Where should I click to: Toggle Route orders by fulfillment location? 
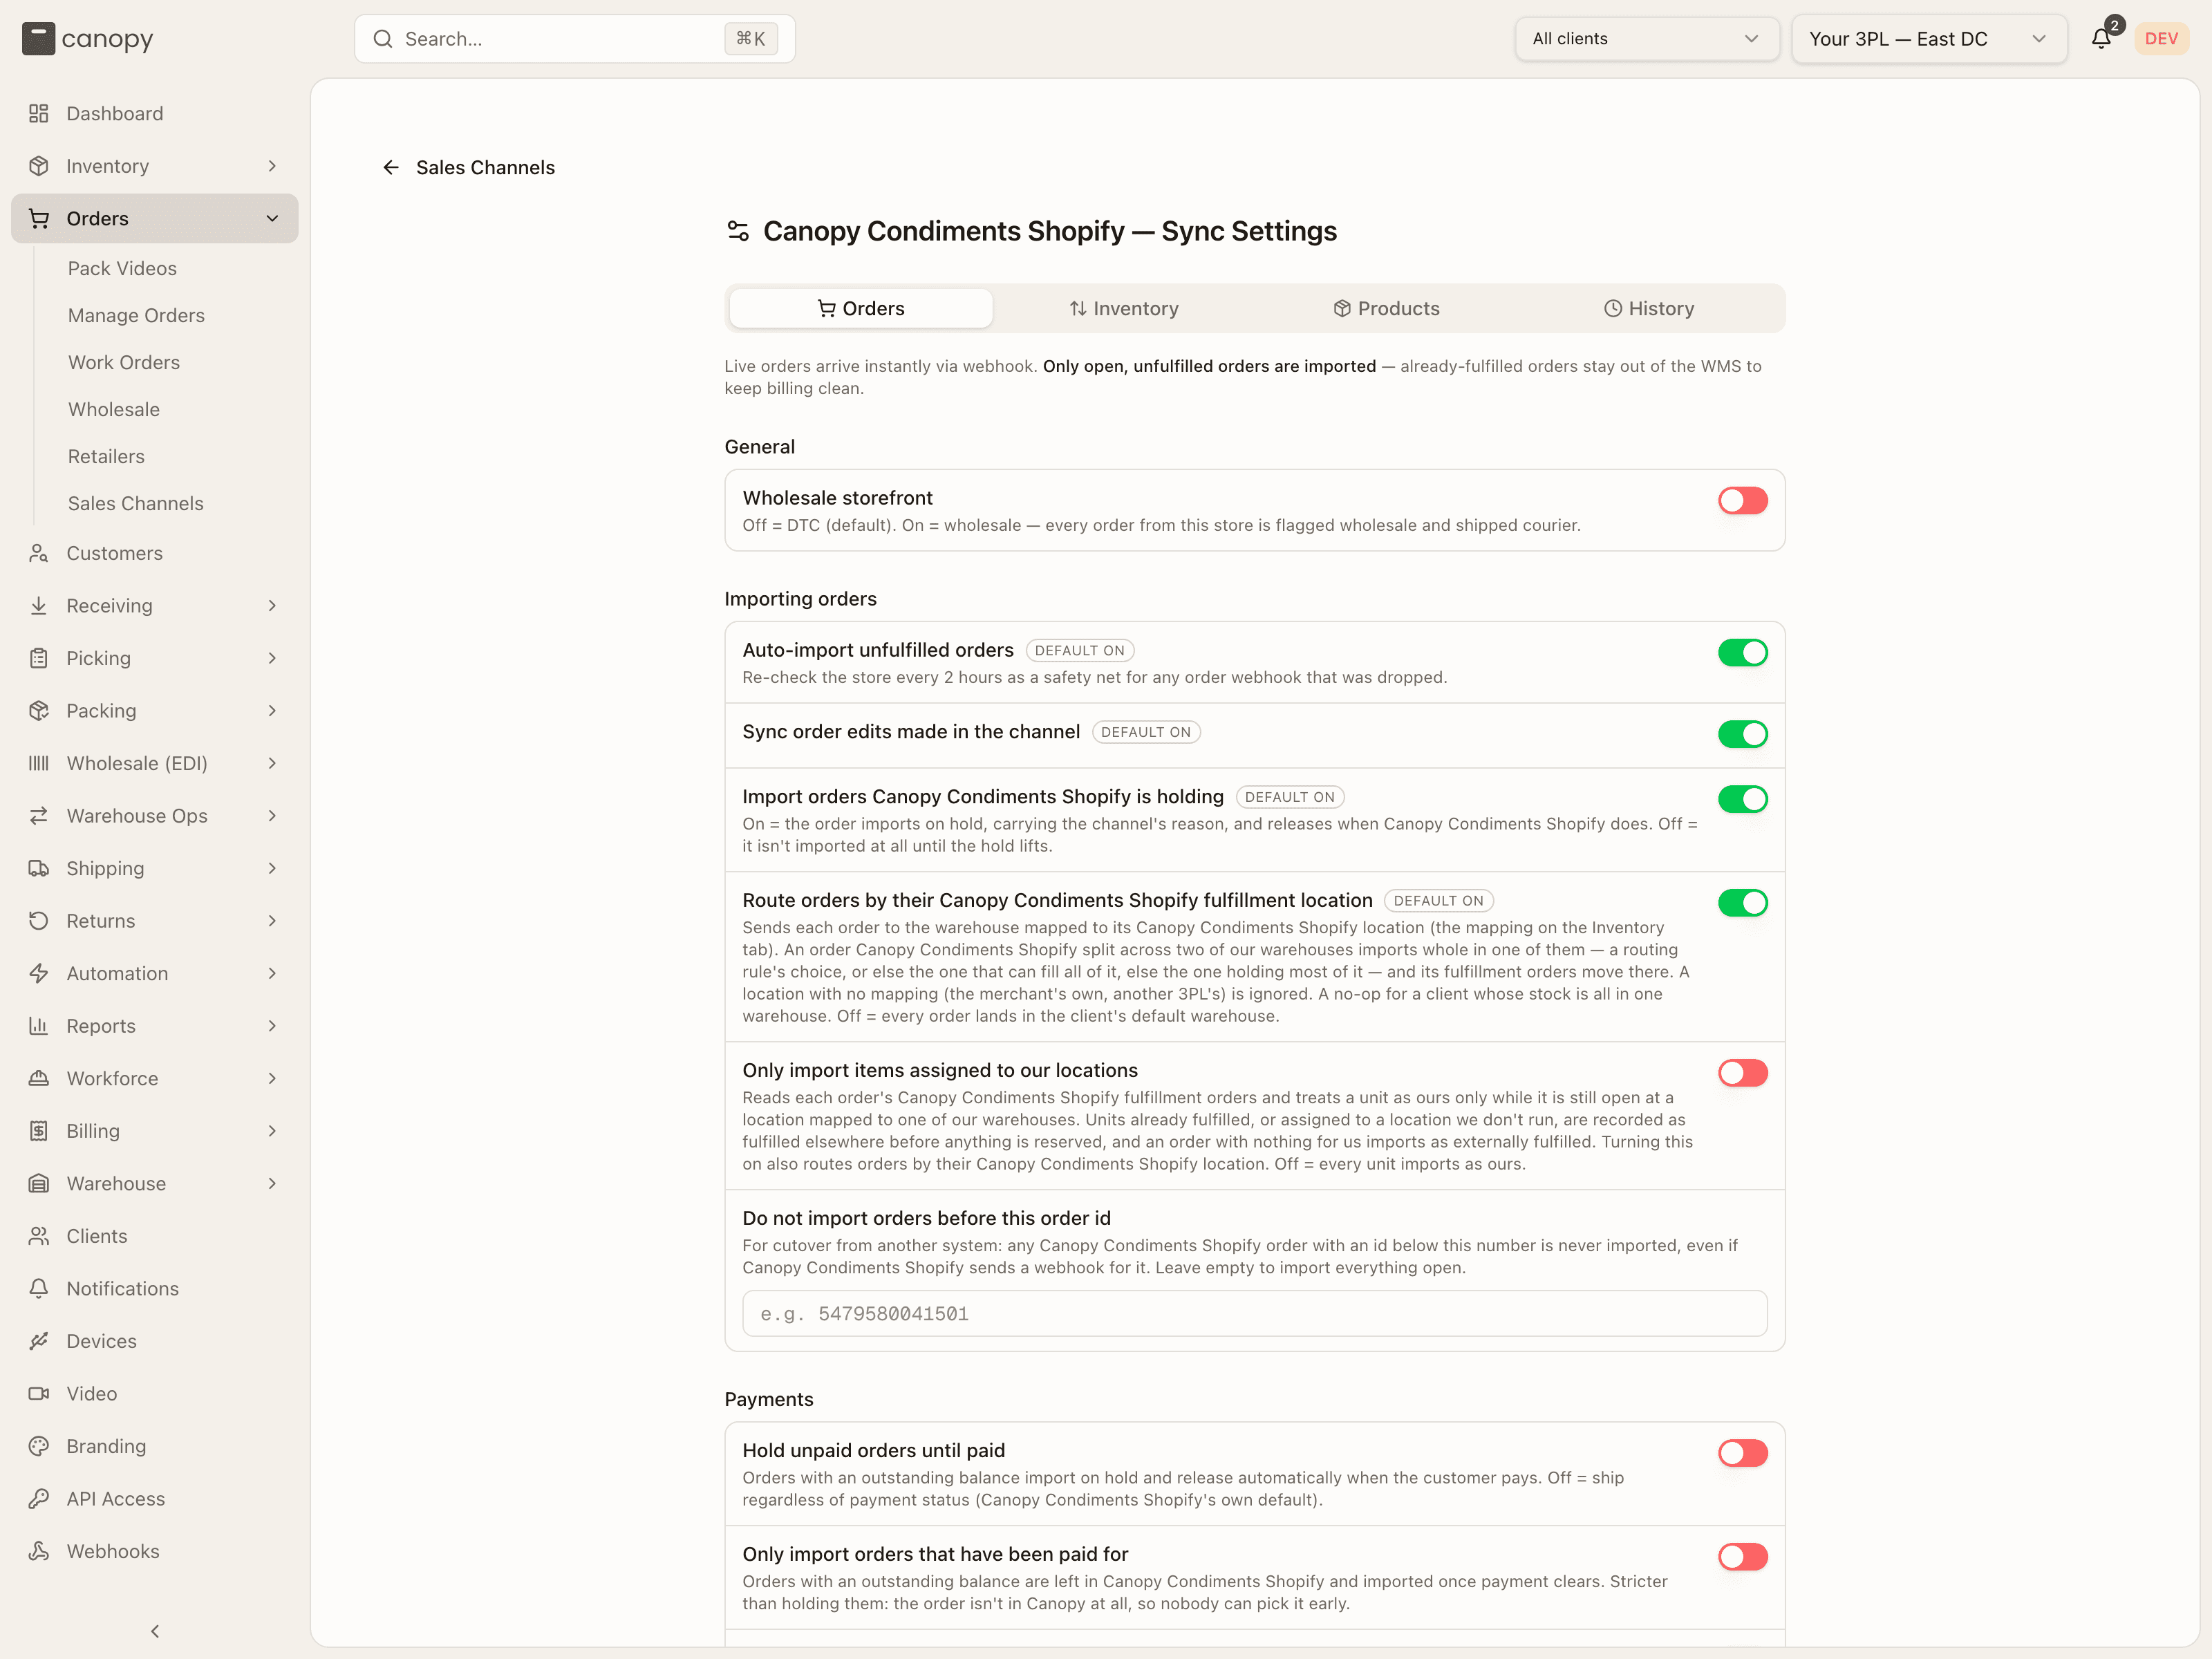[x=1742, y=902]
